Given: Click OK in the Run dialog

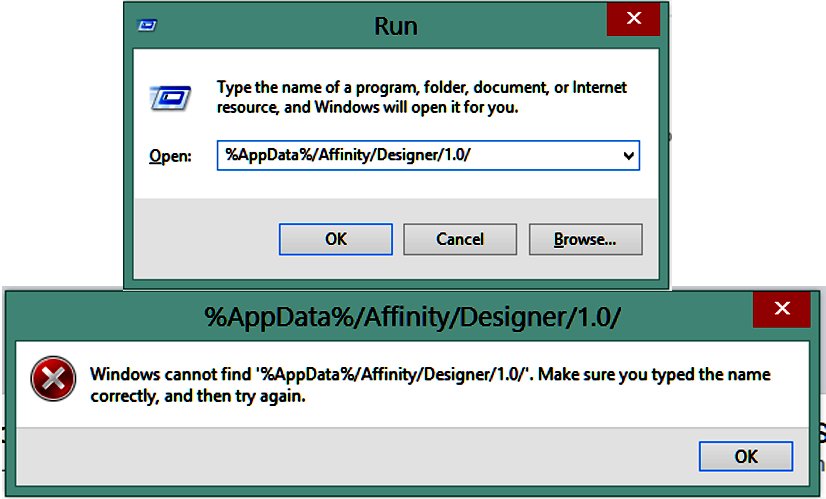Looking at the screenshot, I should pos(336,239).
